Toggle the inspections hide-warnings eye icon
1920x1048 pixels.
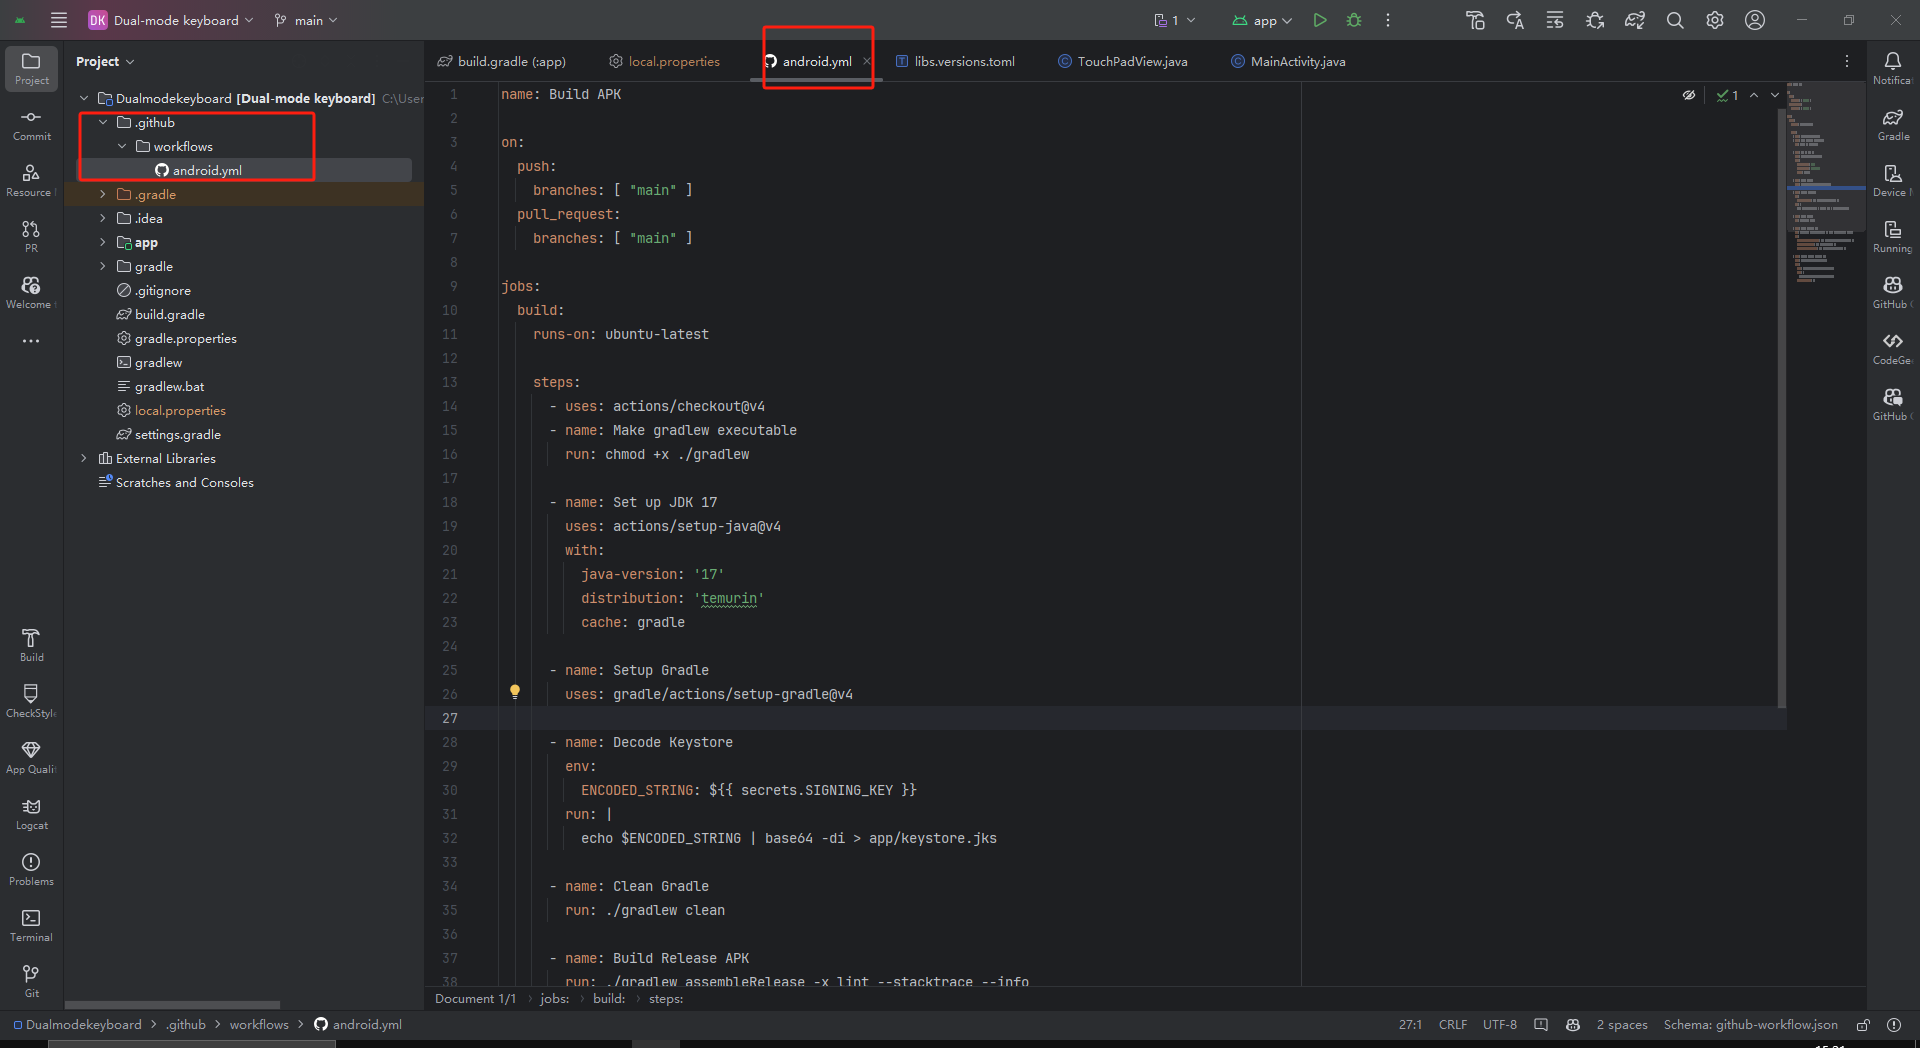click(x=1689, y=95)
